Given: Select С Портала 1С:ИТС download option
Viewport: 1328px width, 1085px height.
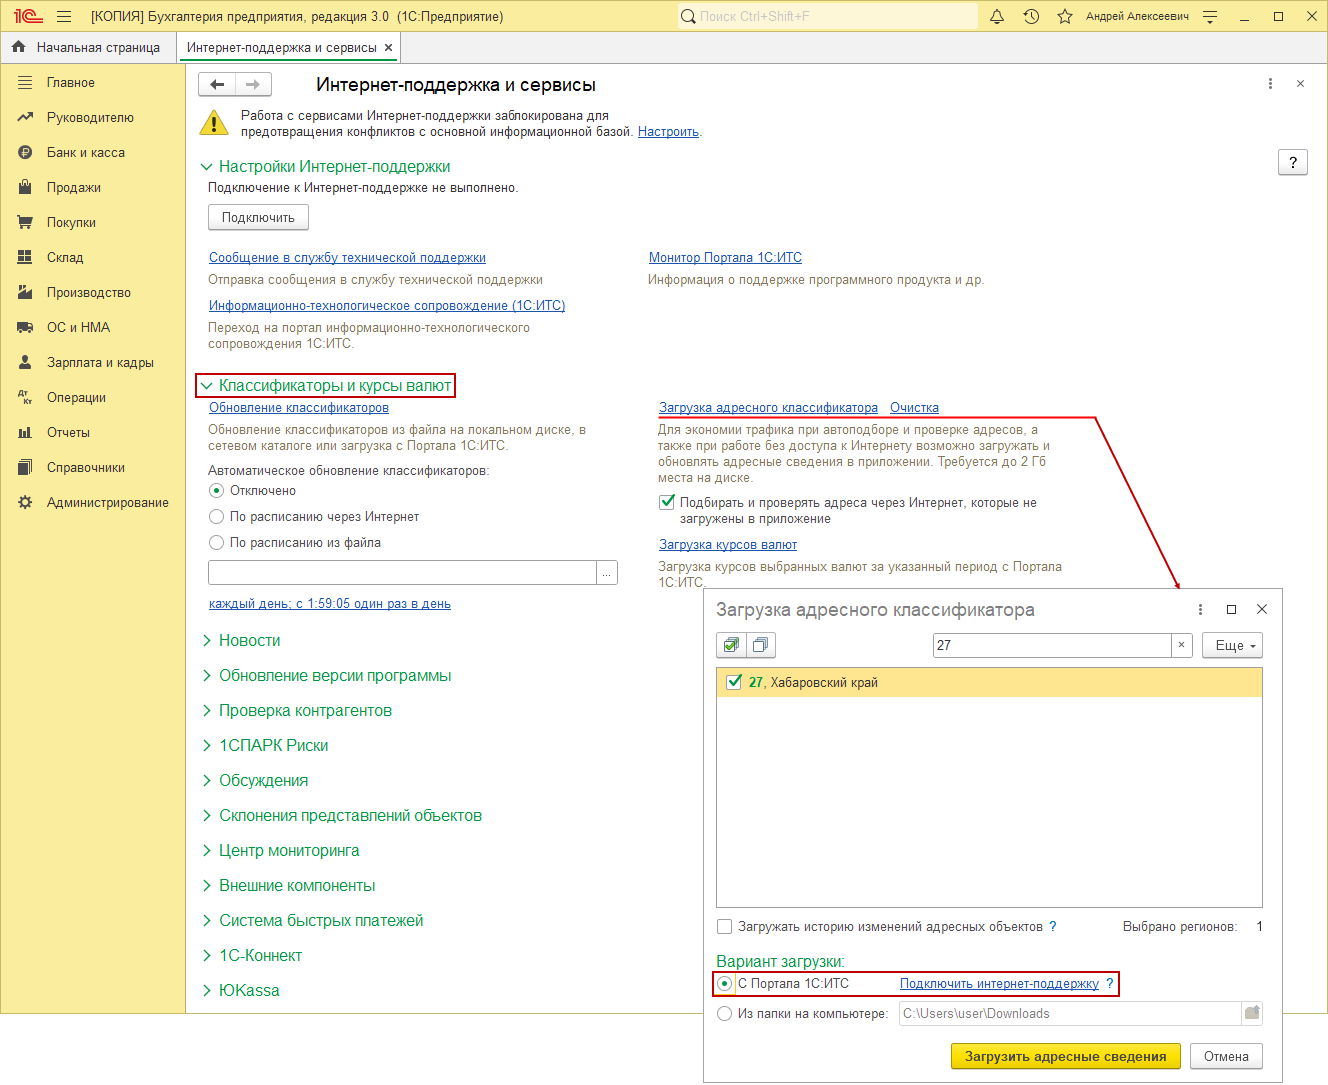Looking at the screenshot, I should (725, 984).
